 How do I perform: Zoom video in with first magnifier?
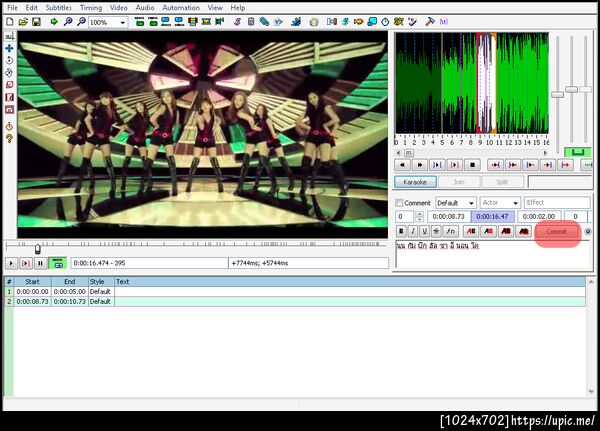coord(68,22)
